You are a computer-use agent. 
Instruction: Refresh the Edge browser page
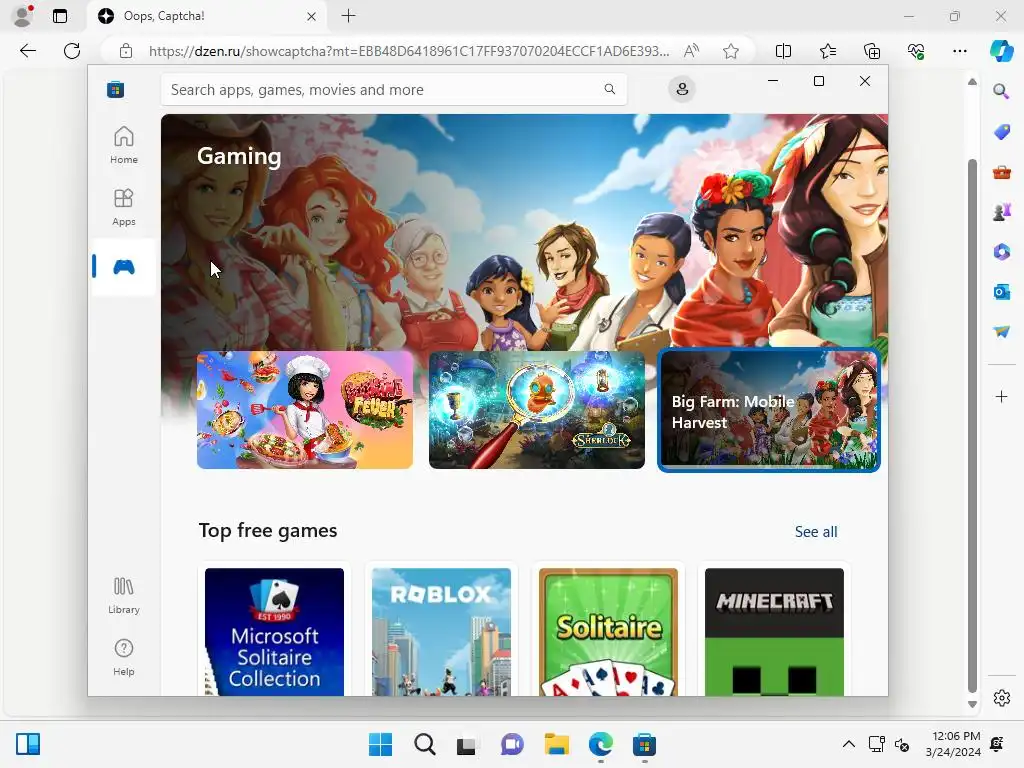click(72, 51)
